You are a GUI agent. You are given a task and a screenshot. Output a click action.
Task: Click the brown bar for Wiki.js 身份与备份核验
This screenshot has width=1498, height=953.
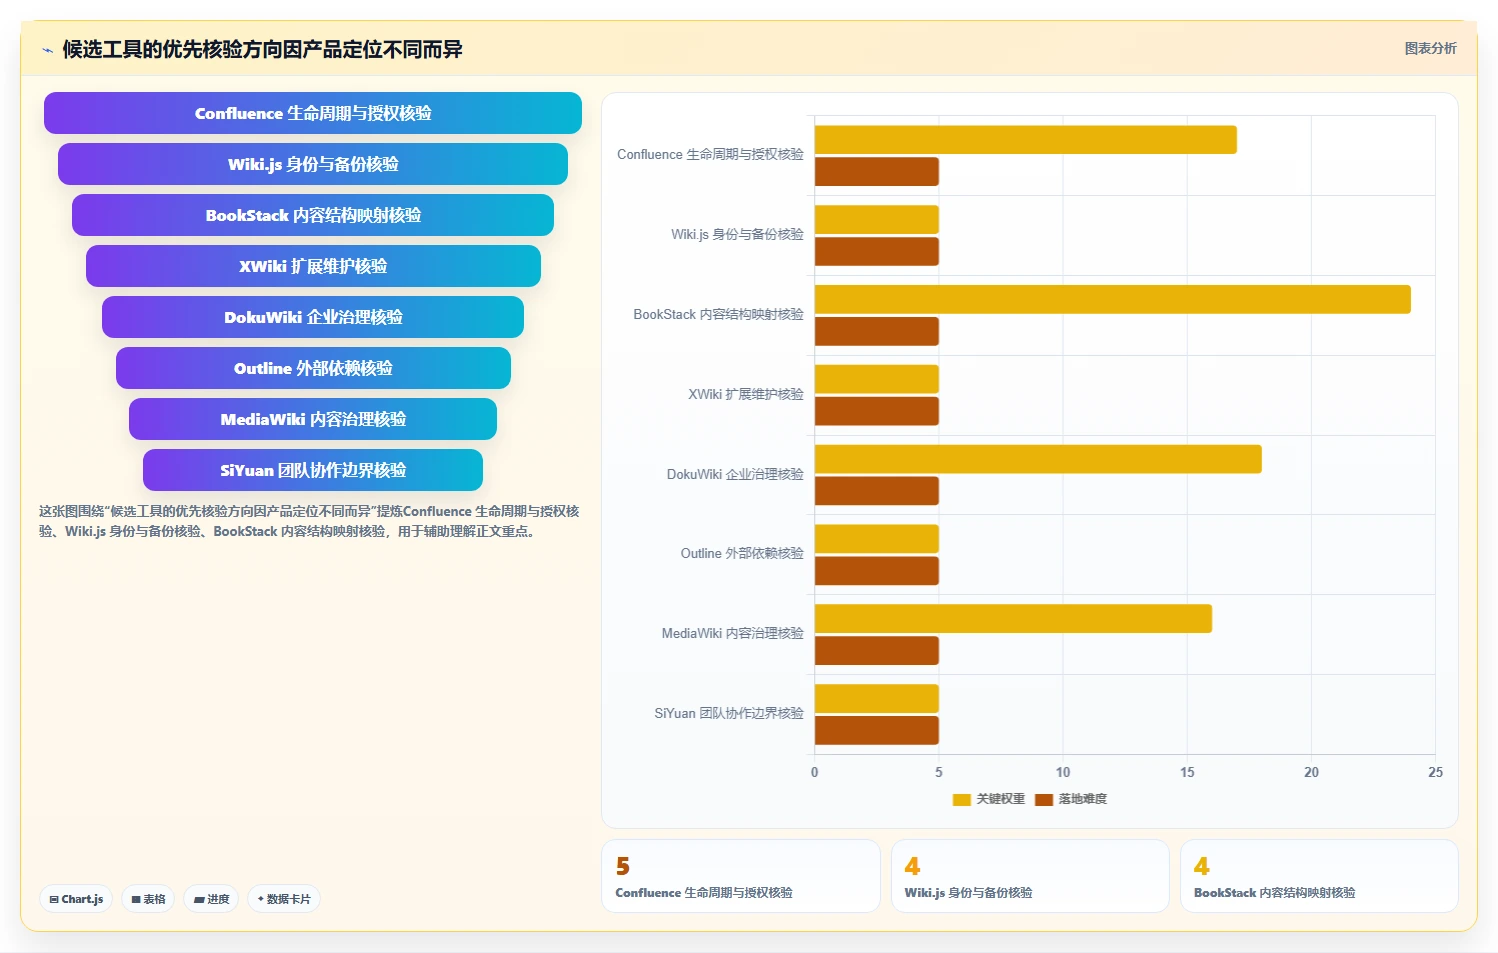tap(876, 252)
